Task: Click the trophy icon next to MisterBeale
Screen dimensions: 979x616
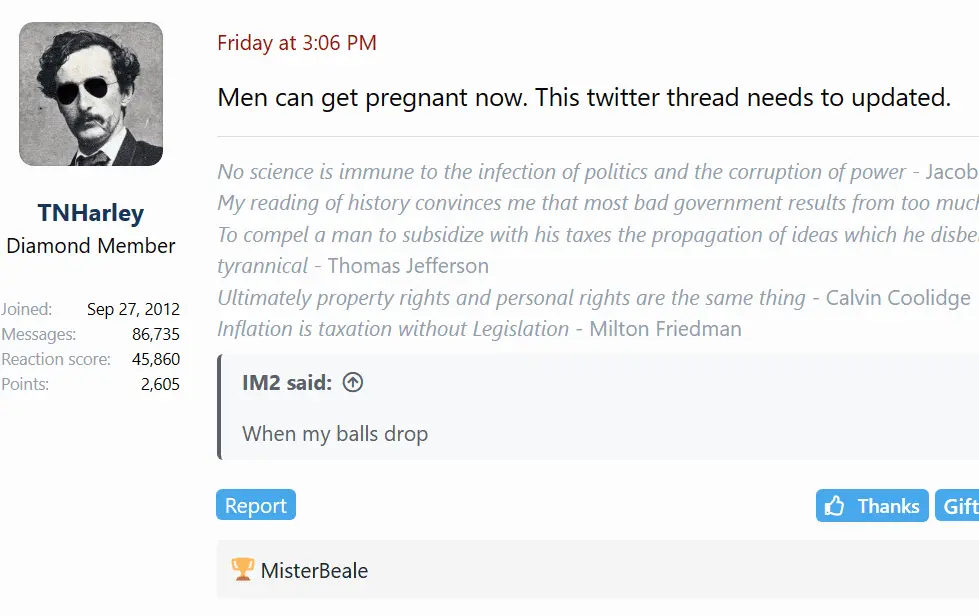Action: tap(242, 570)
